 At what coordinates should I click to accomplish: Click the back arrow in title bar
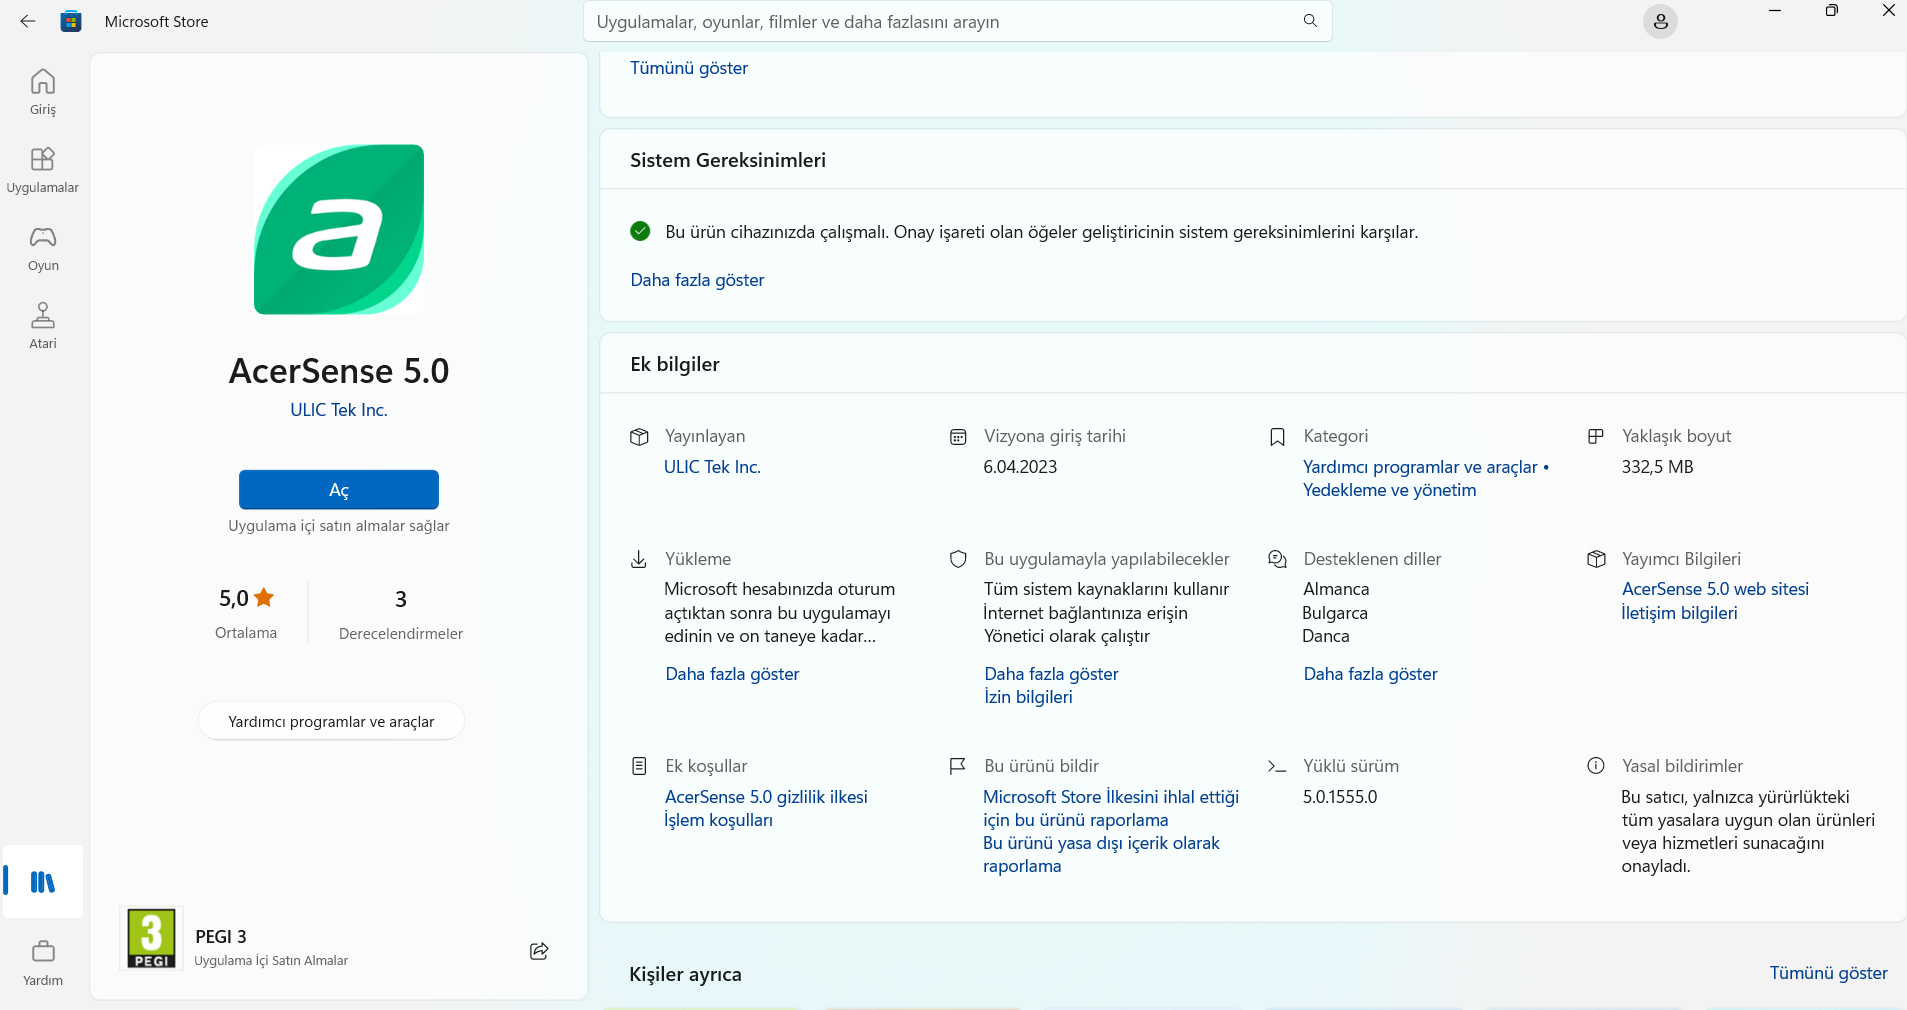click(28, 21)
